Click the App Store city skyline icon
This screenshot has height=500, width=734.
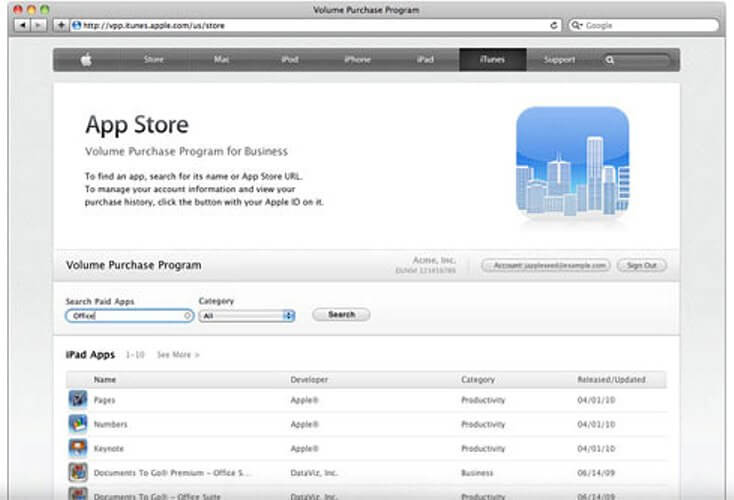tap(573, 162)
